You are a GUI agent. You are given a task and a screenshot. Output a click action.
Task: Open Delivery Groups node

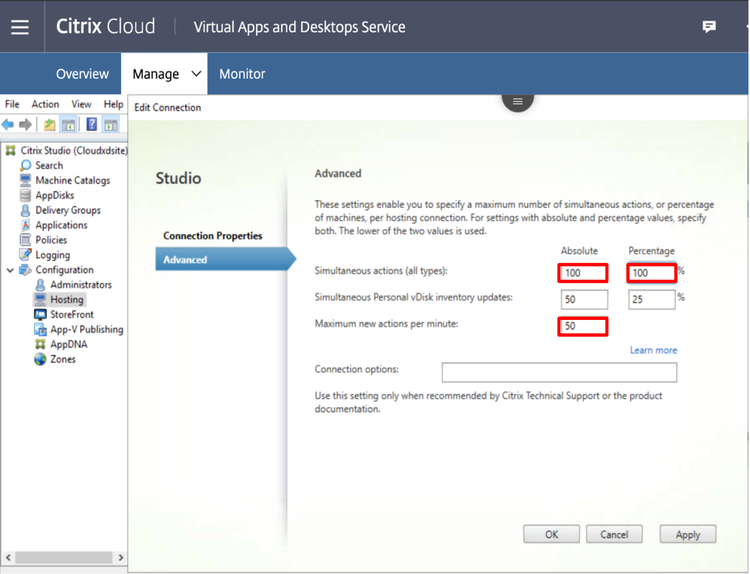(x=68, y=210)
